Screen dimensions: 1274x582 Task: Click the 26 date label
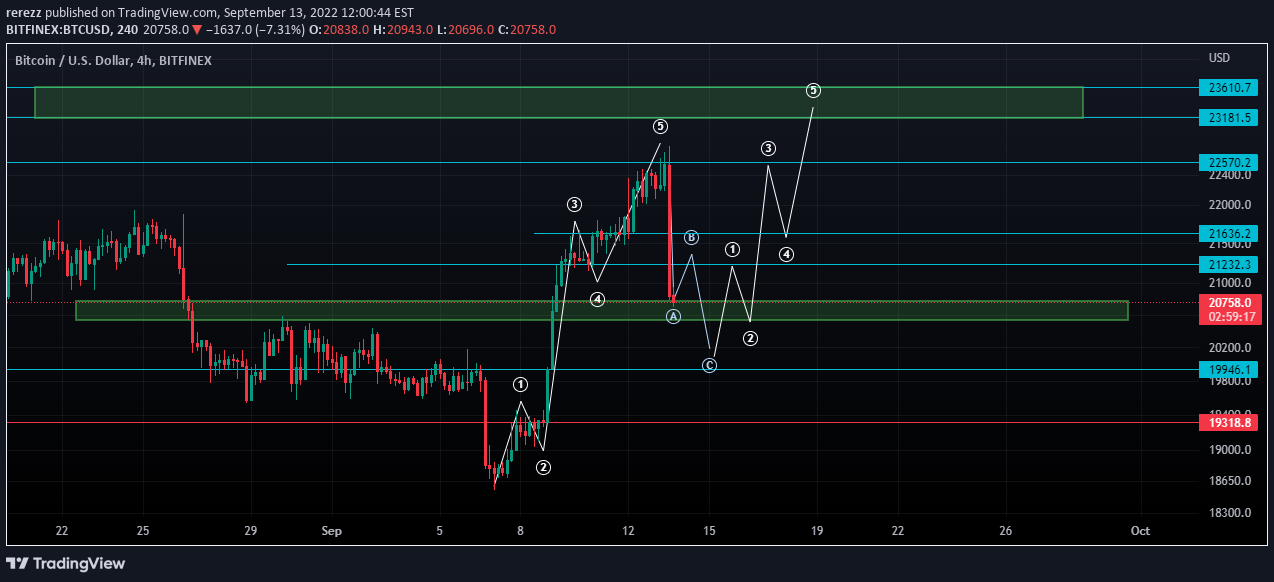pos(1006,531)
